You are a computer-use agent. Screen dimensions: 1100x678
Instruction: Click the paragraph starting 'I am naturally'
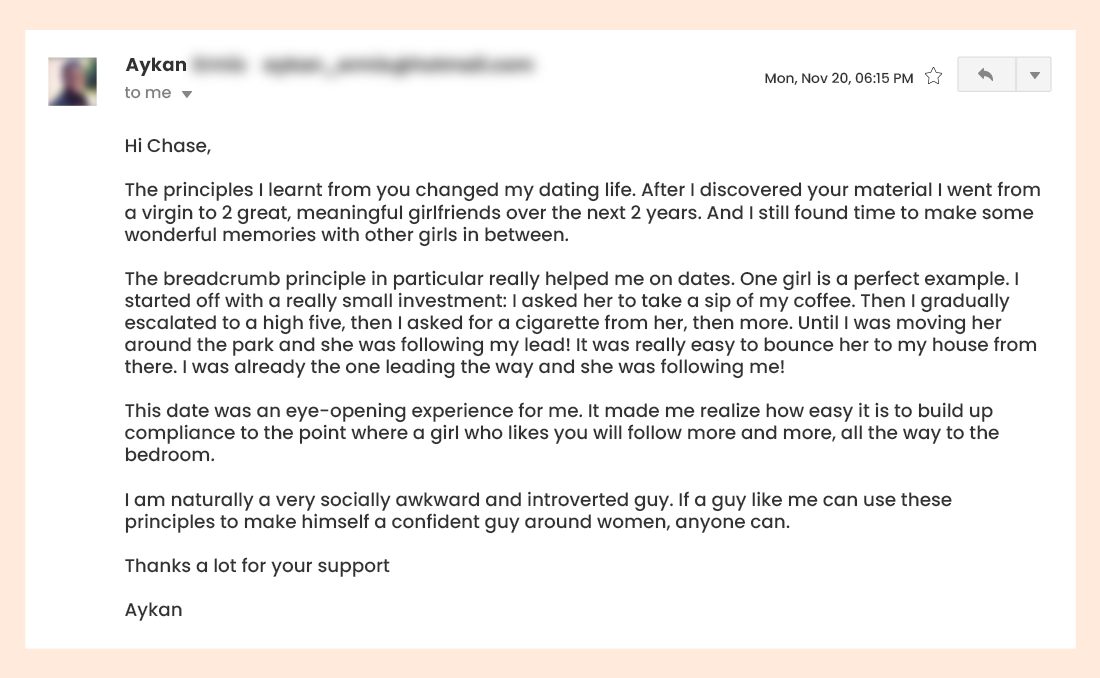coord(538,510)
